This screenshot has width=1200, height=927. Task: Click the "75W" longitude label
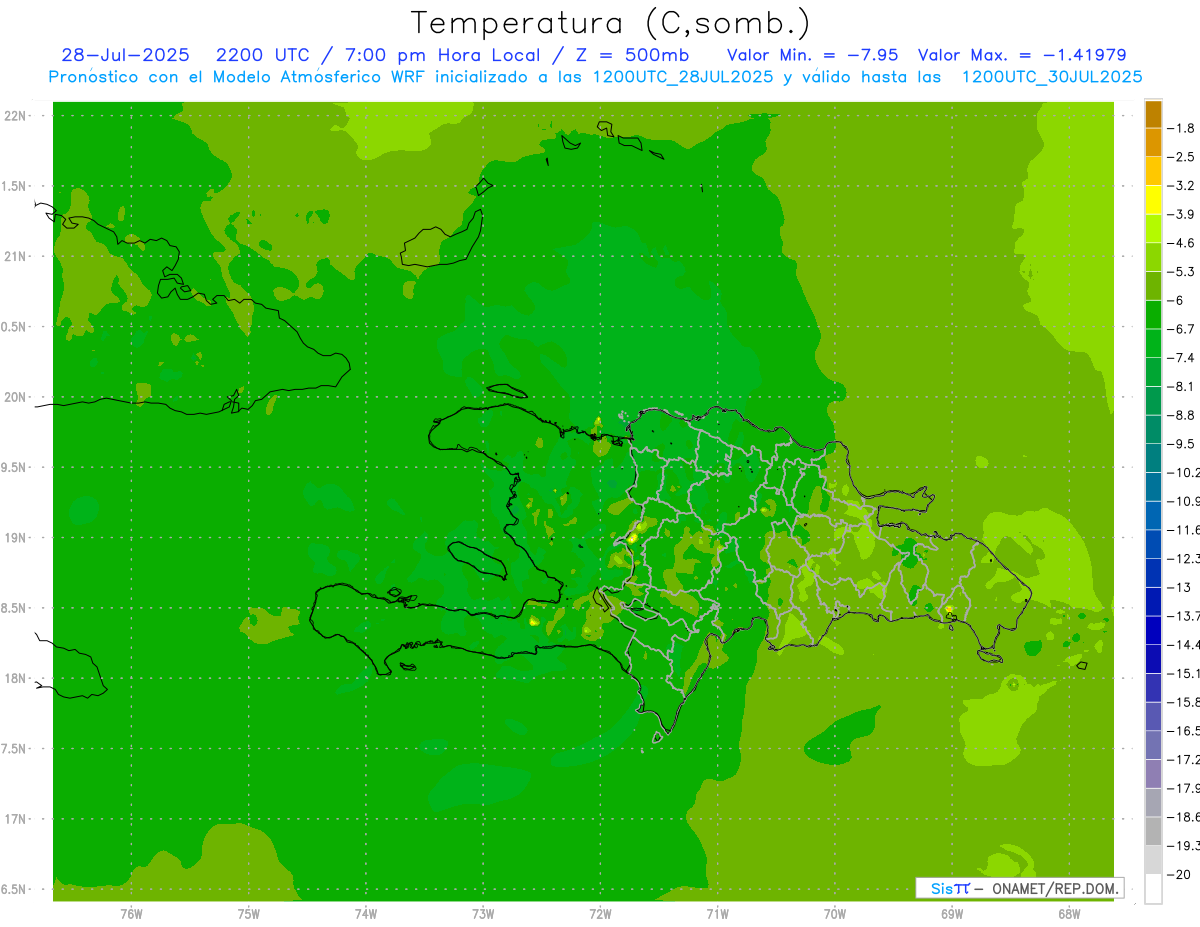coord(248,914)
